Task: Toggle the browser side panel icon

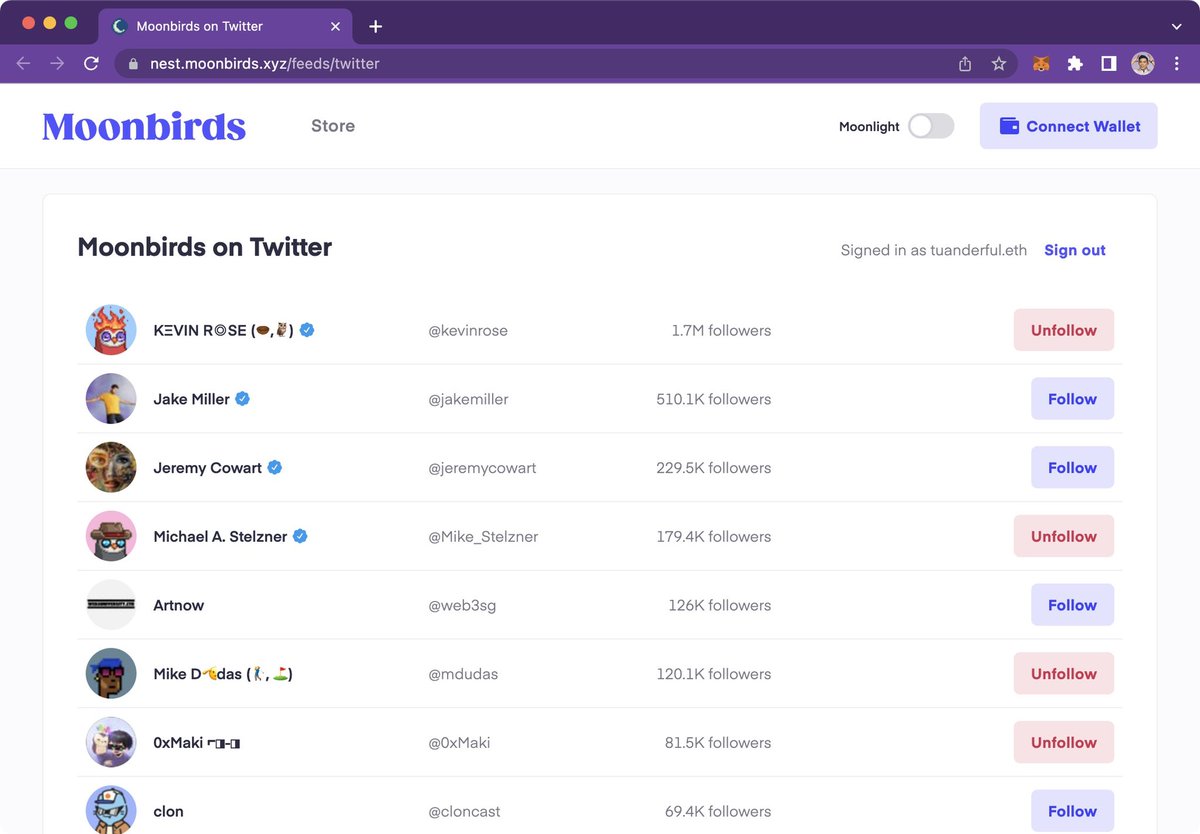Action: (1109, 64)
